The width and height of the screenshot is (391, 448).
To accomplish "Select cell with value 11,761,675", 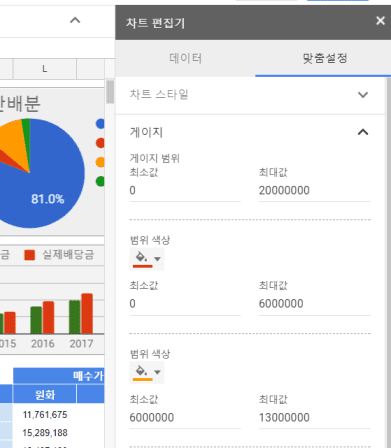I will [45, 415].
